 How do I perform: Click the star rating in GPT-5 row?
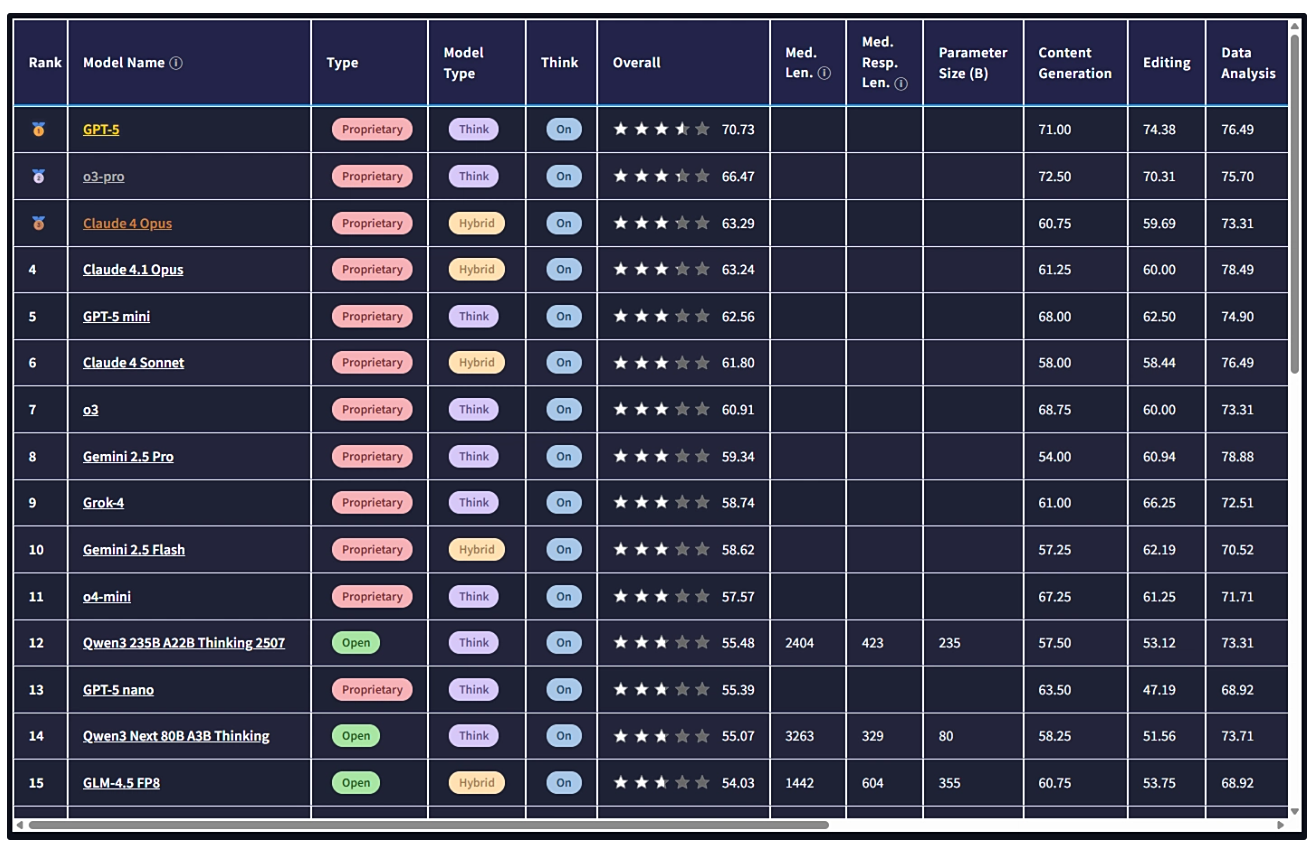661,130
